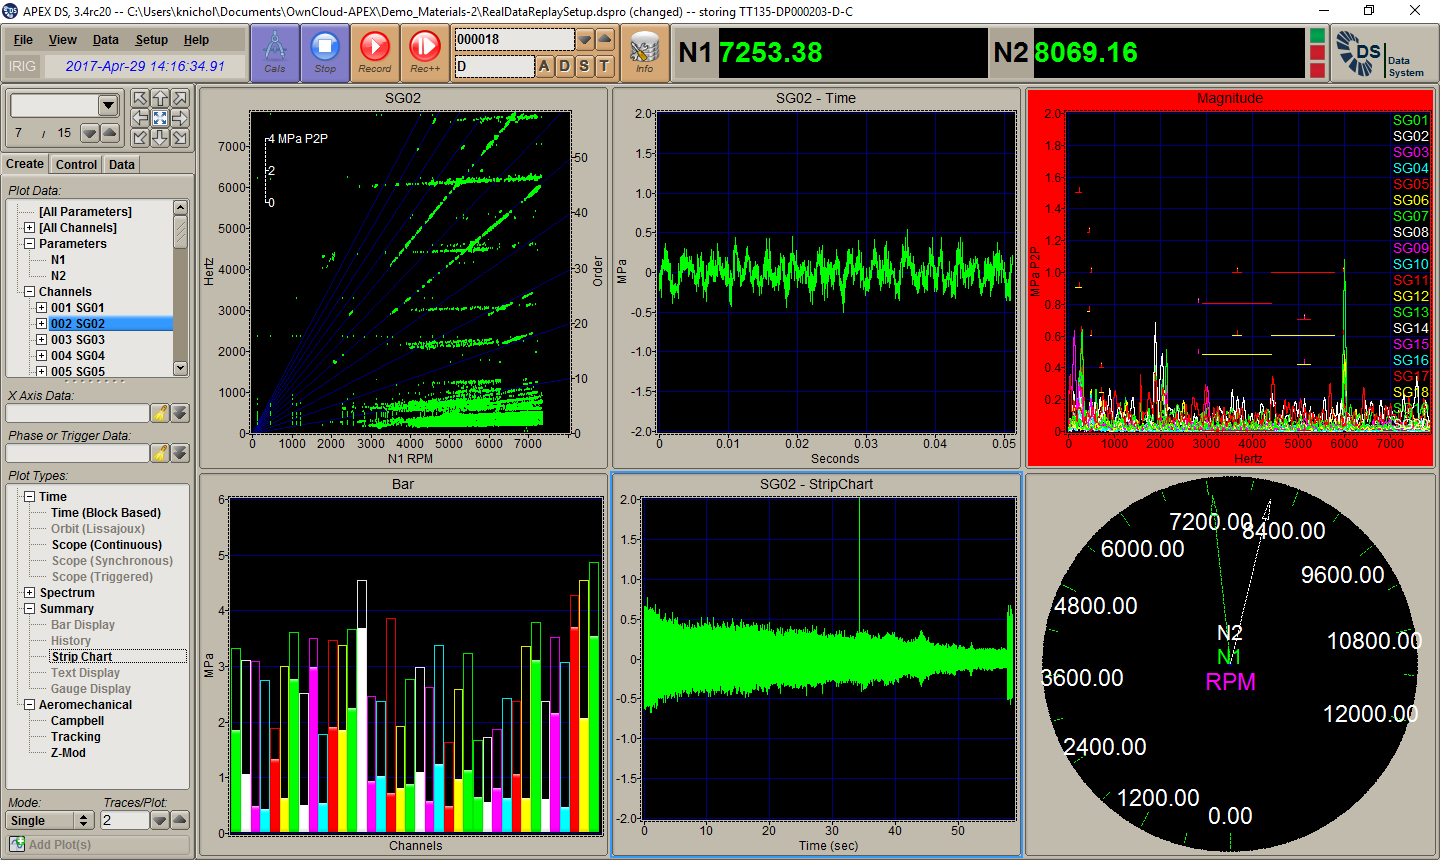The width and height of the screenshot is (1440, 860).
Task: Expand the Spectrum plot types node
Action: pyautogui.click(x=29, y=593)
